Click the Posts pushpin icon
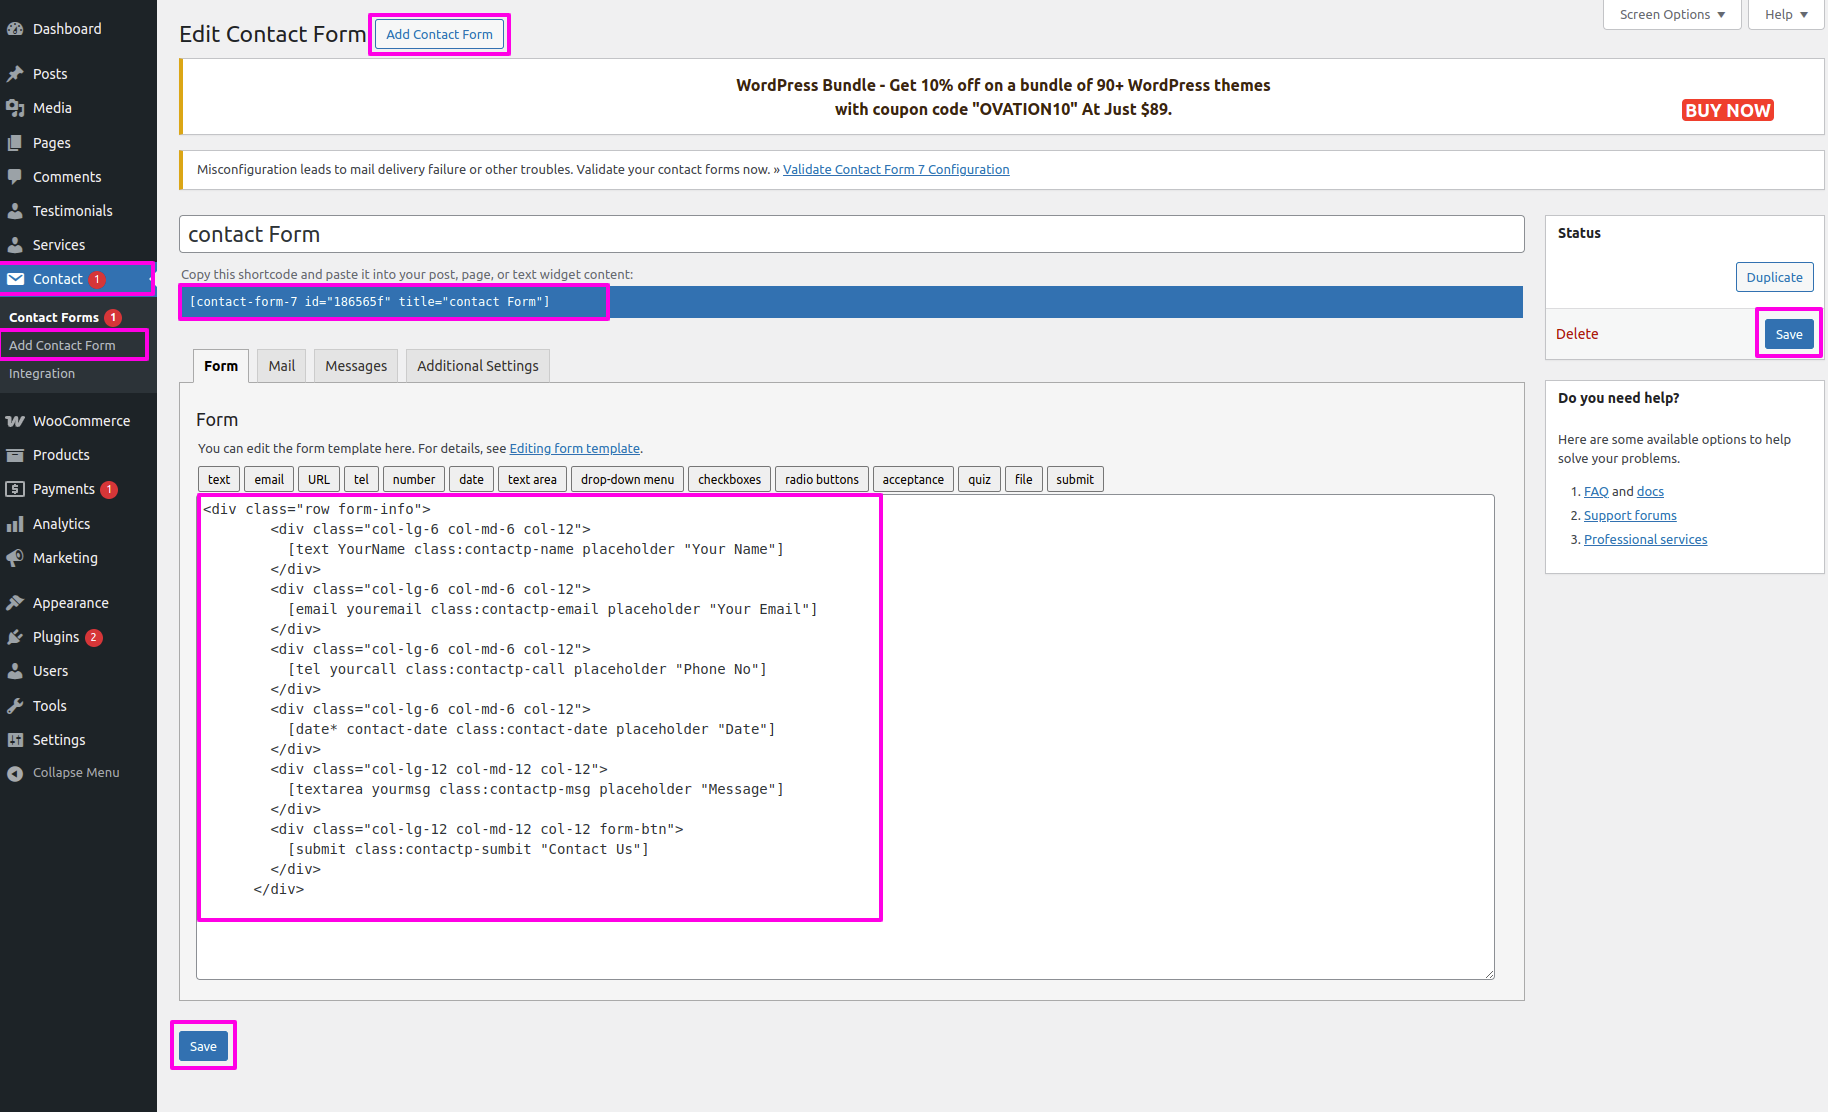 click(x=15, y=74)
